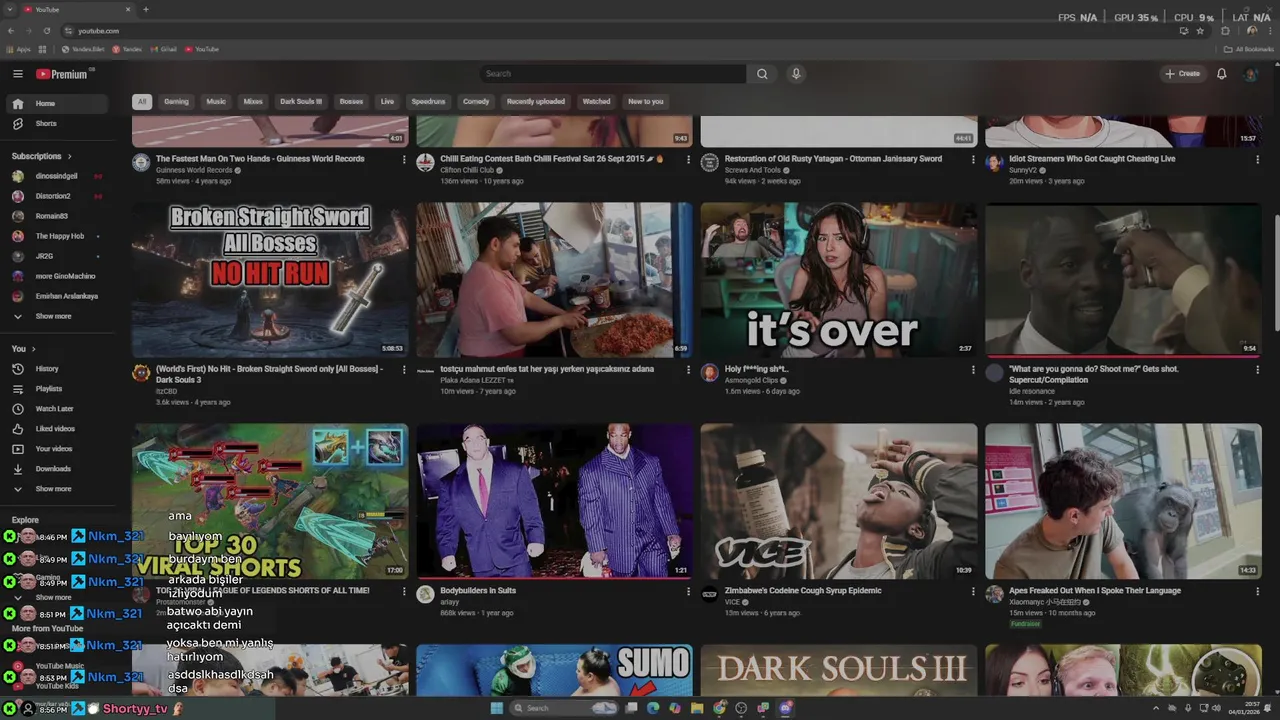Click the search magnifier button
1280x720 pixels.
[762, 74]
